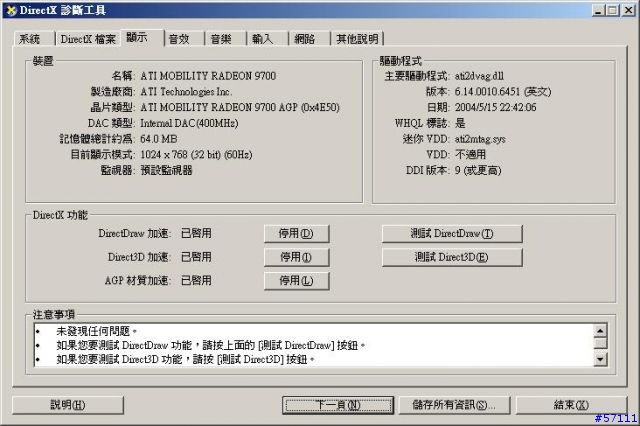Screen dimensions: 640x426
Task: Click manufacturer ATI Technologies Inc.
Action: (186, 92)
